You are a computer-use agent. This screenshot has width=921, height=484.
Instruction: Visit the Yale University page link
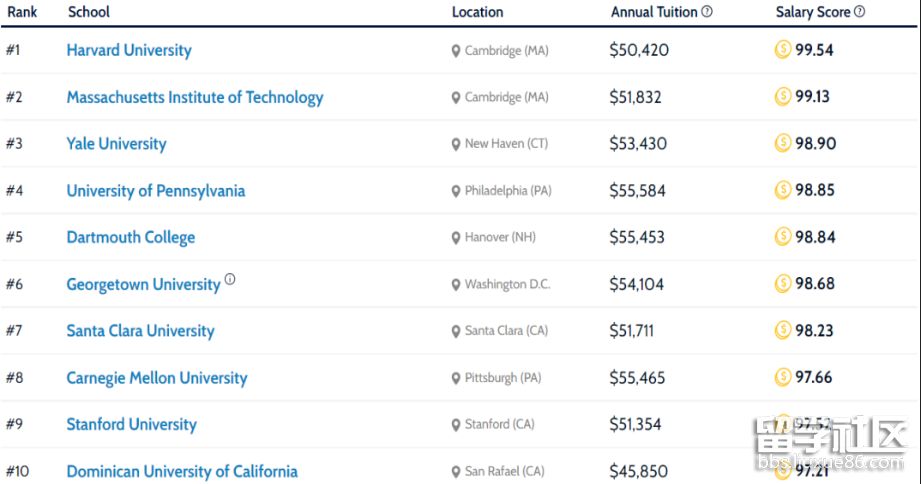[116, 144]
